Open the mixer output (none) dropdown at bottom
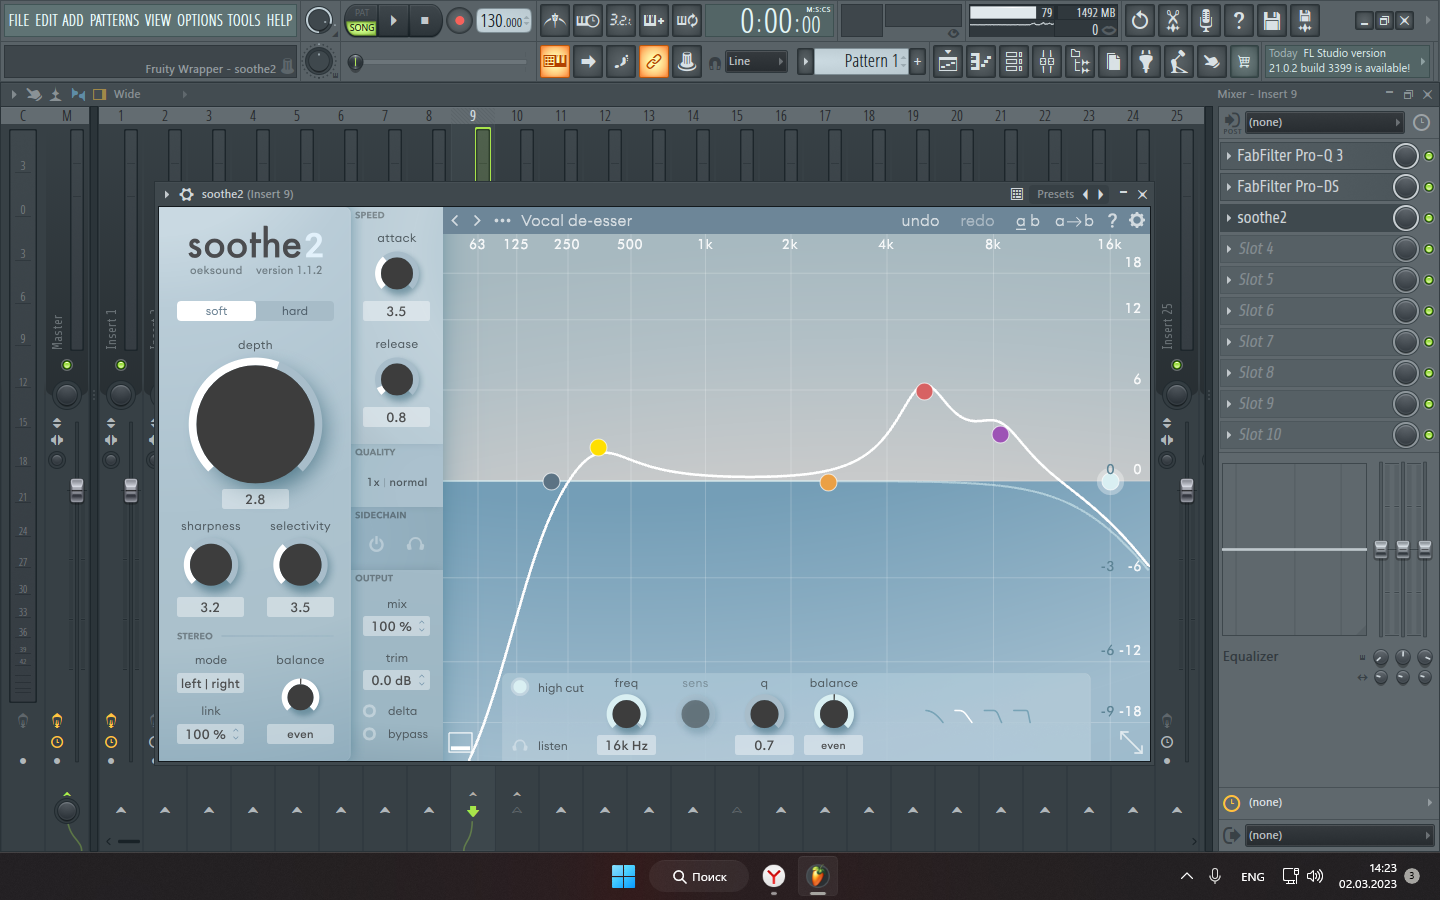This screenshot has width=1440, height=900. 1338,835
